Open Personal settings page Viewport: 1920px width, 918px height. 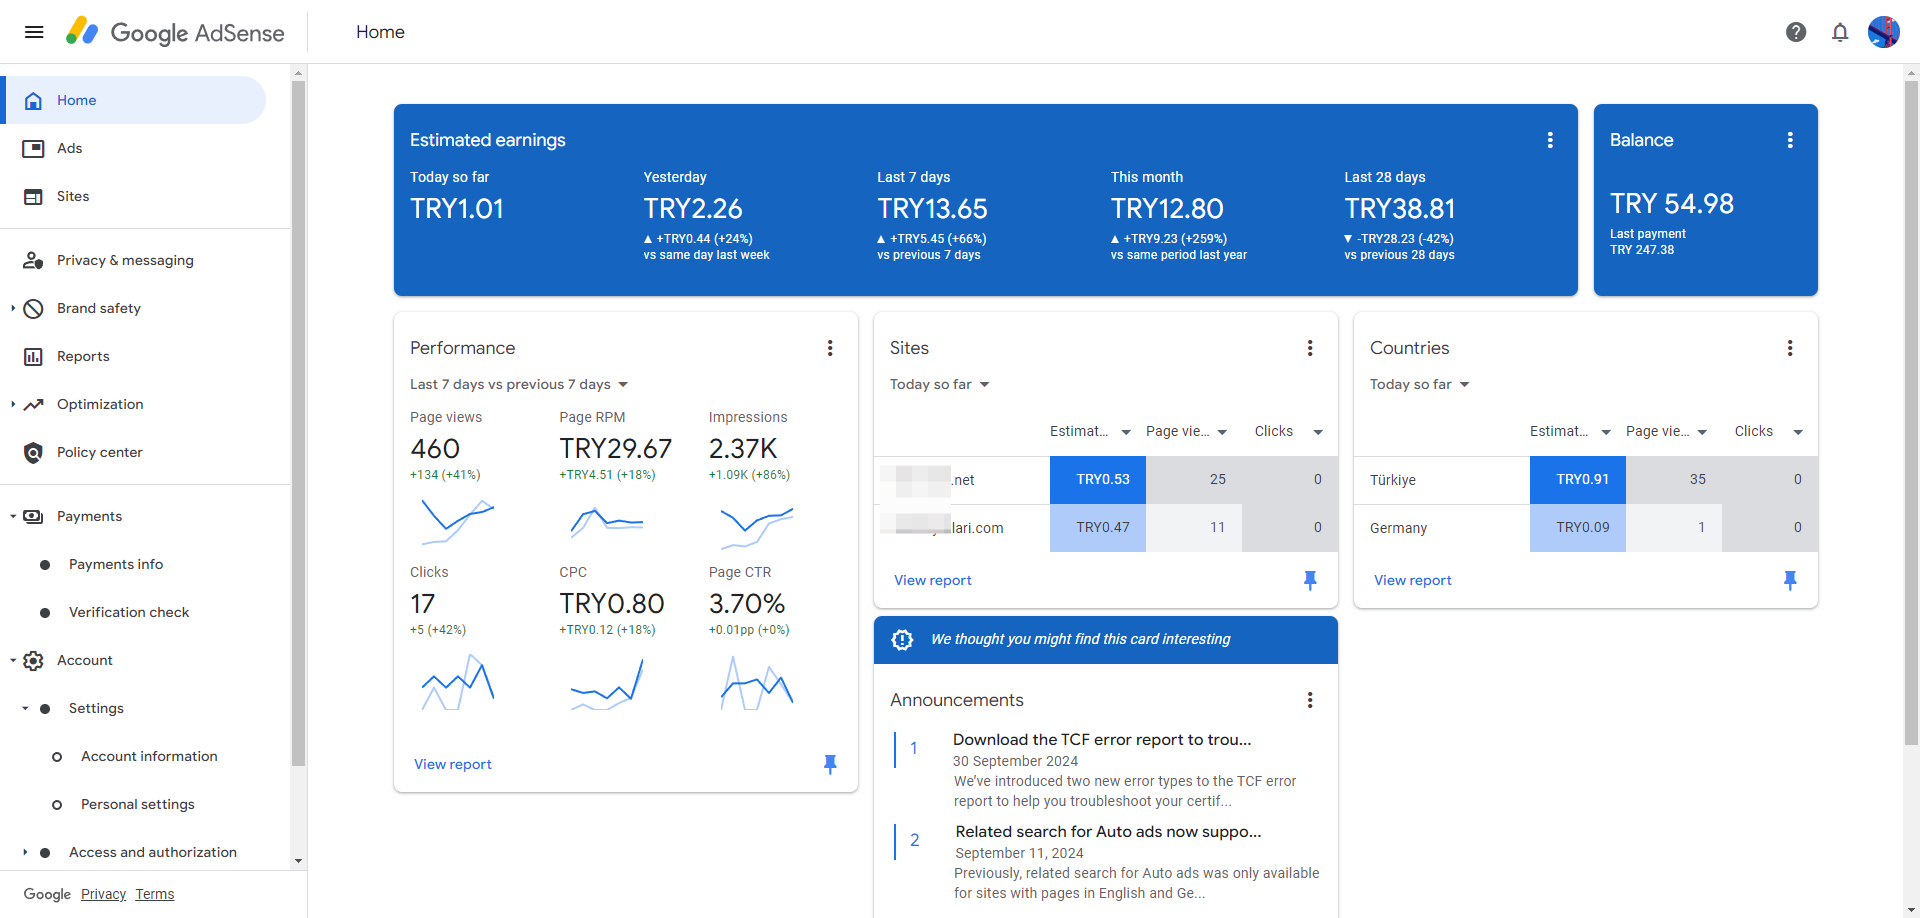click(x=138, y=804)
